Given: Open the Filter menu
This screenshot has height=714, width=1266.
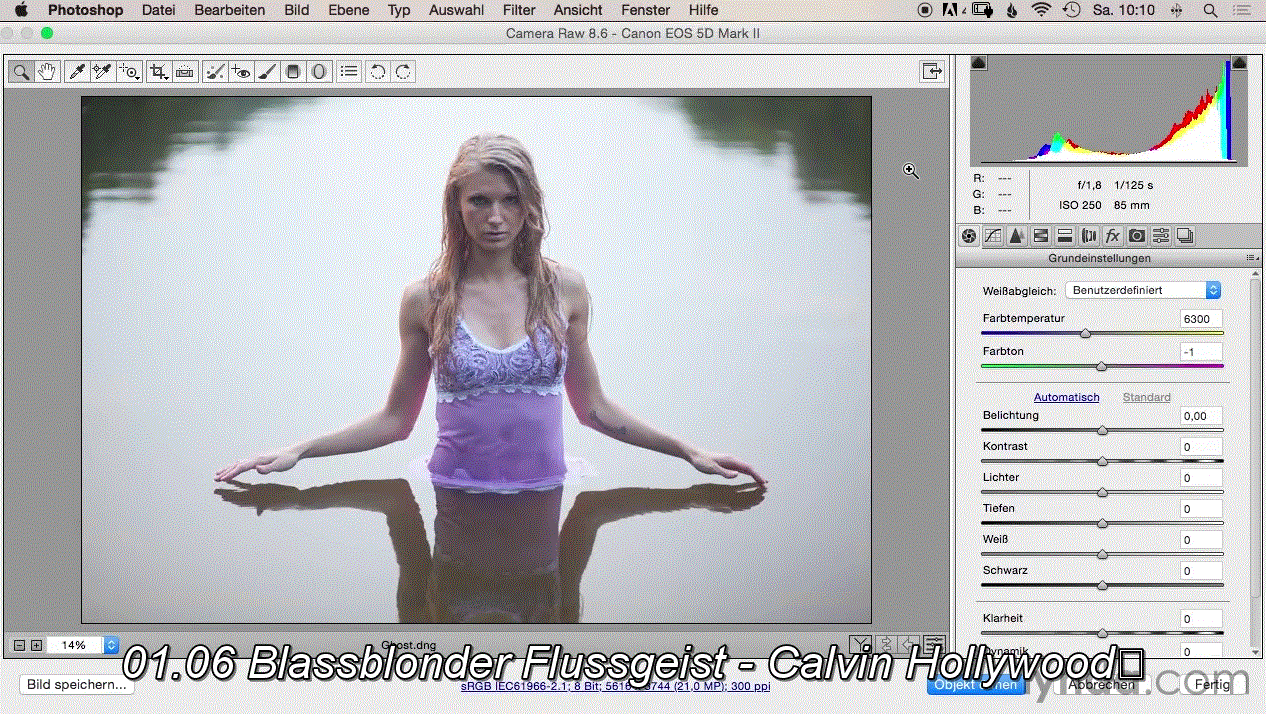Looking at the screenshot, I should (x=519, y=10).
